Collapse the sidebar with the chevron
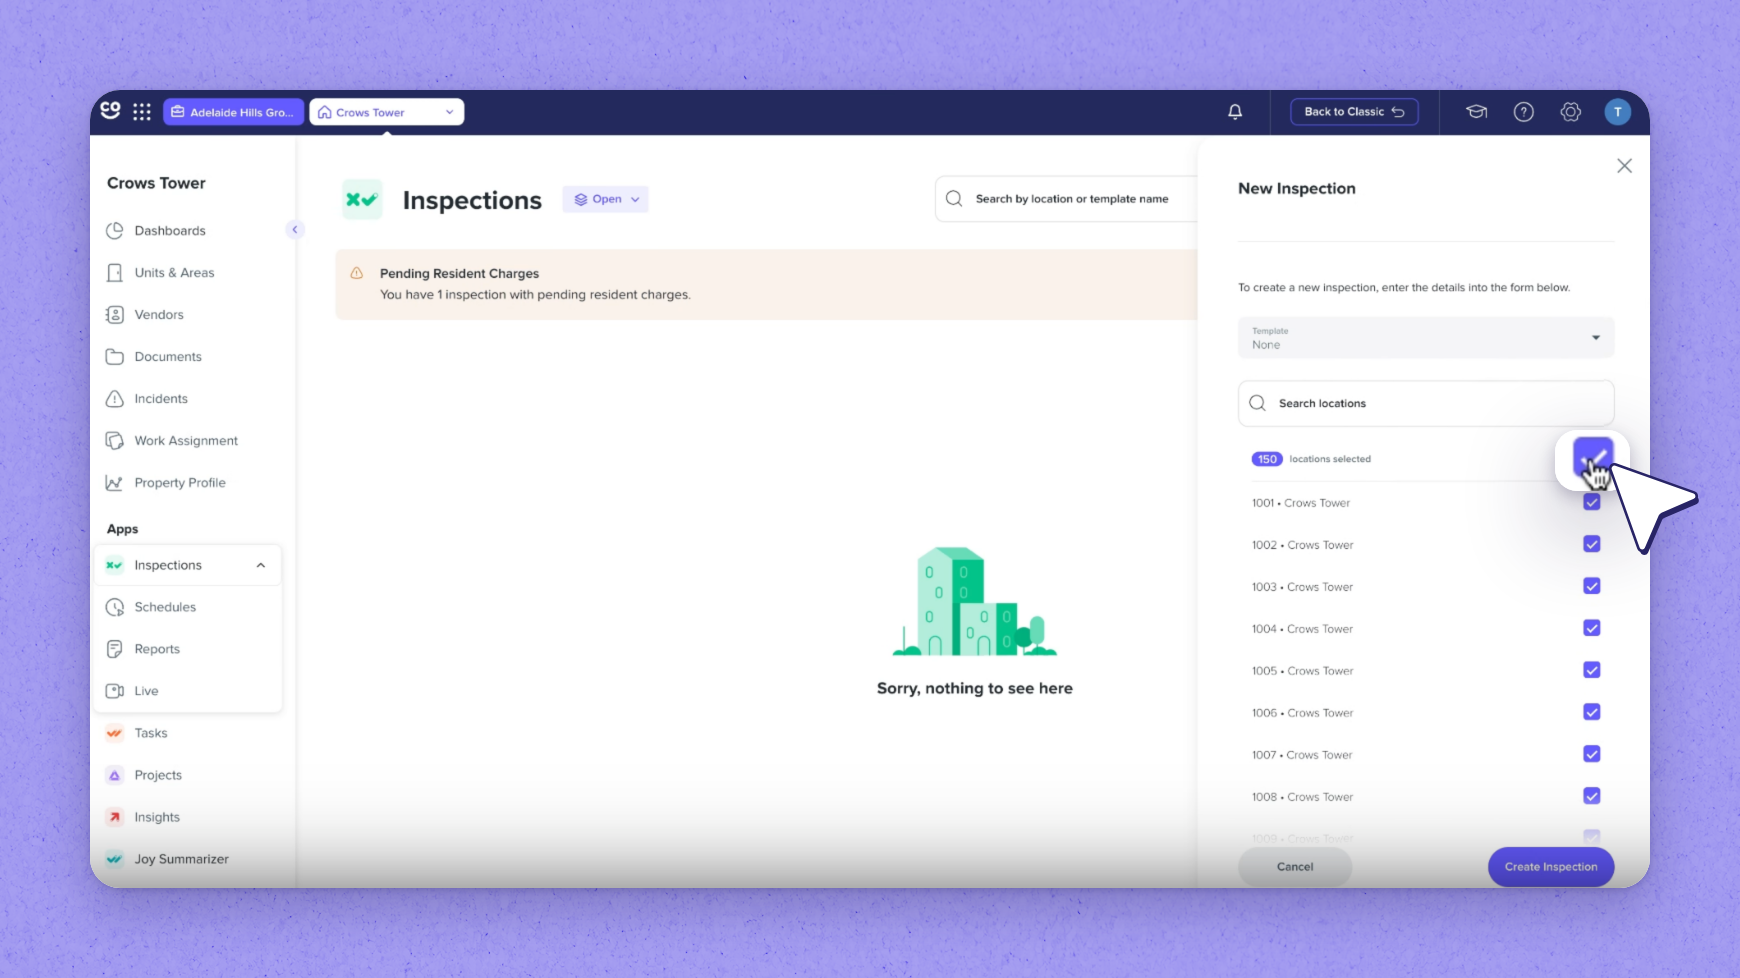Screen dimensions: 1740x978 click(x=294, y=230)
